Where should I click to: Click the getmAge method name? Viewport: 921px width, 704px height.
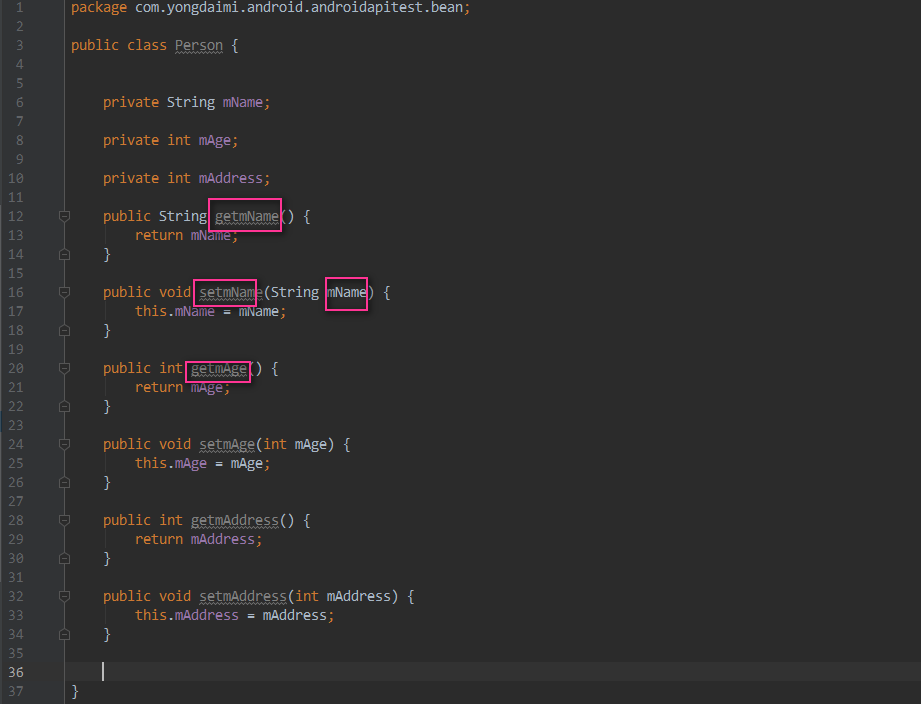(x=219, y=369)
